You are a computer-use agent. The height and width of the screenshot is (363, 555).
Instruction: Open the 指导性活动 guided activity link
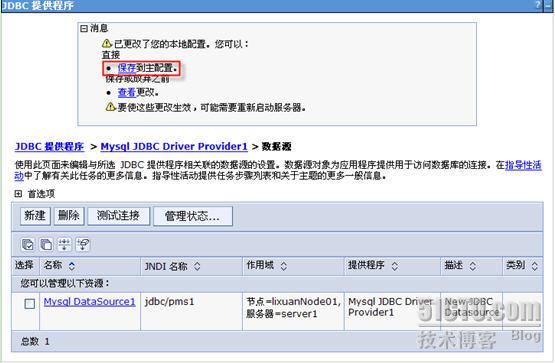point(523,165)
